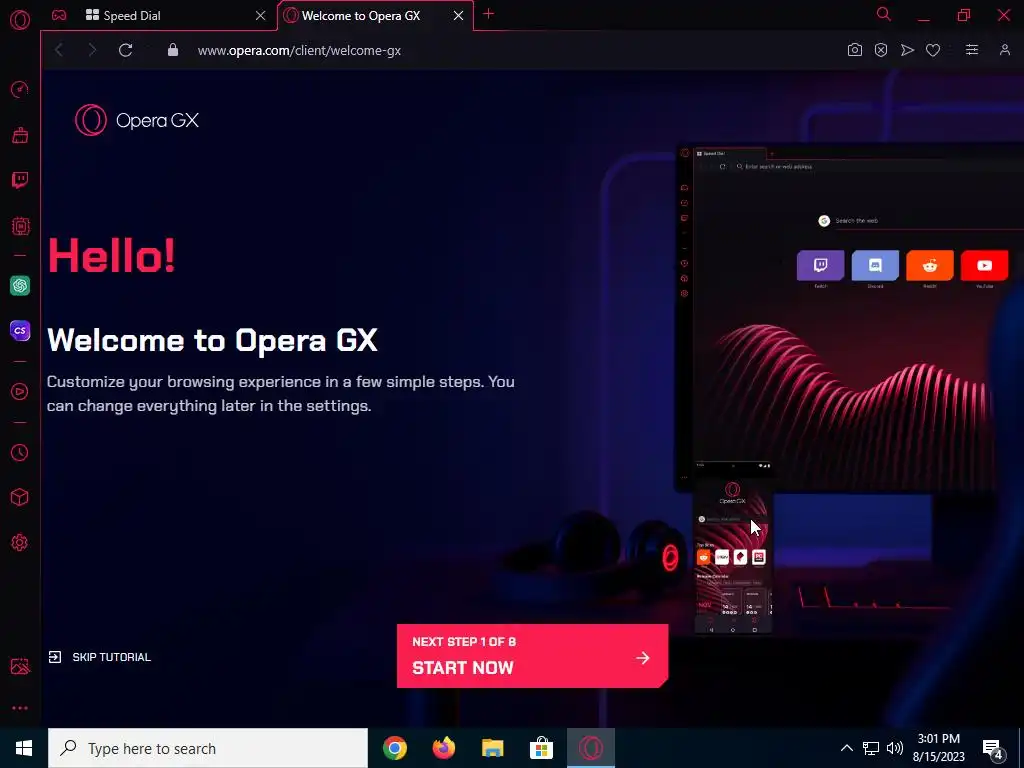Launch Firefox from taskbar

[x=443, y=748]
